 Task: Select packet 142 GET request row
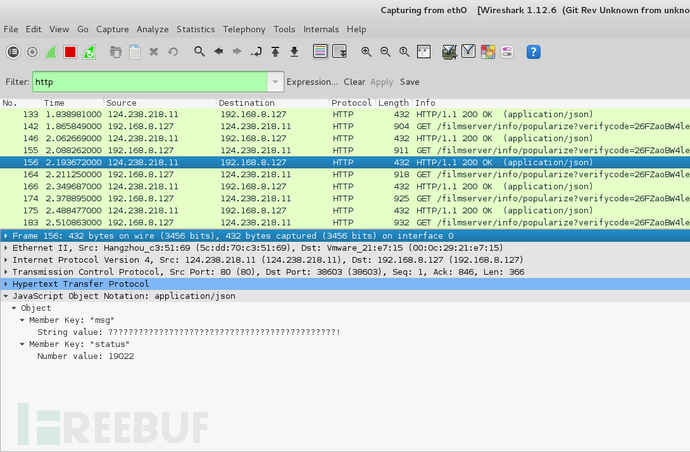pos(345,126)
